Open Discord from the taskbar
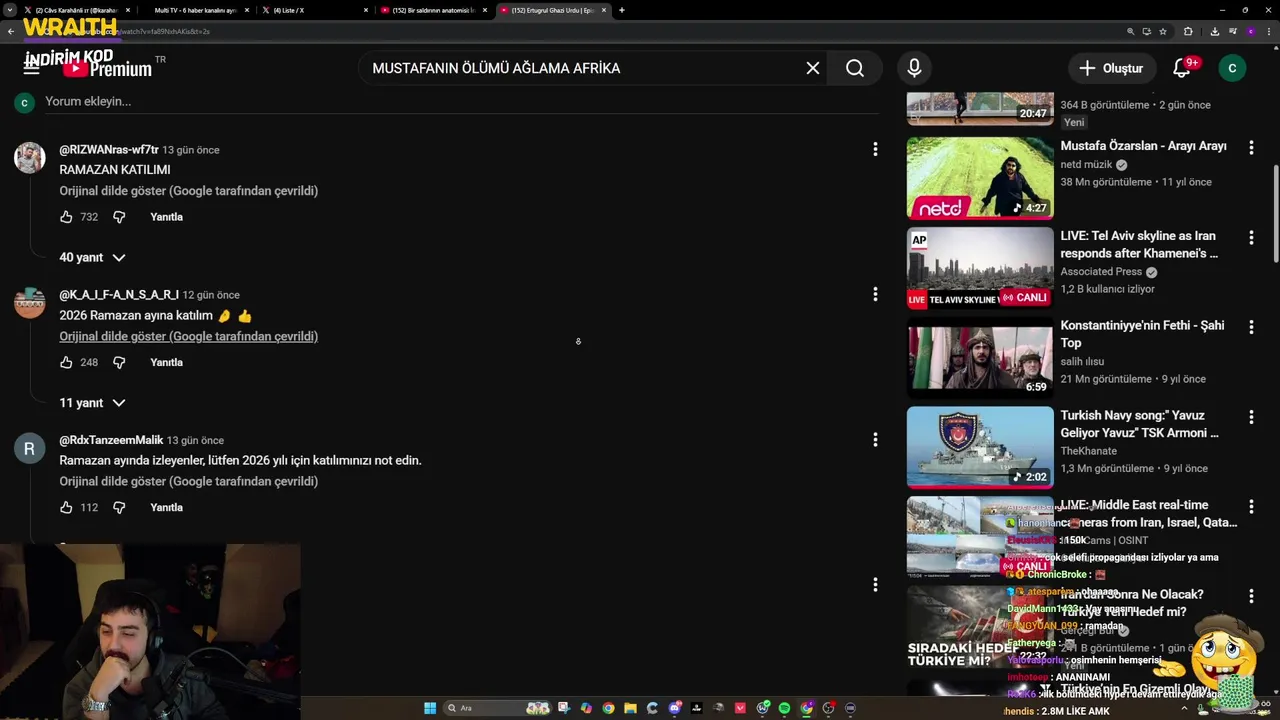1280x720 pixels. point(675,708)
